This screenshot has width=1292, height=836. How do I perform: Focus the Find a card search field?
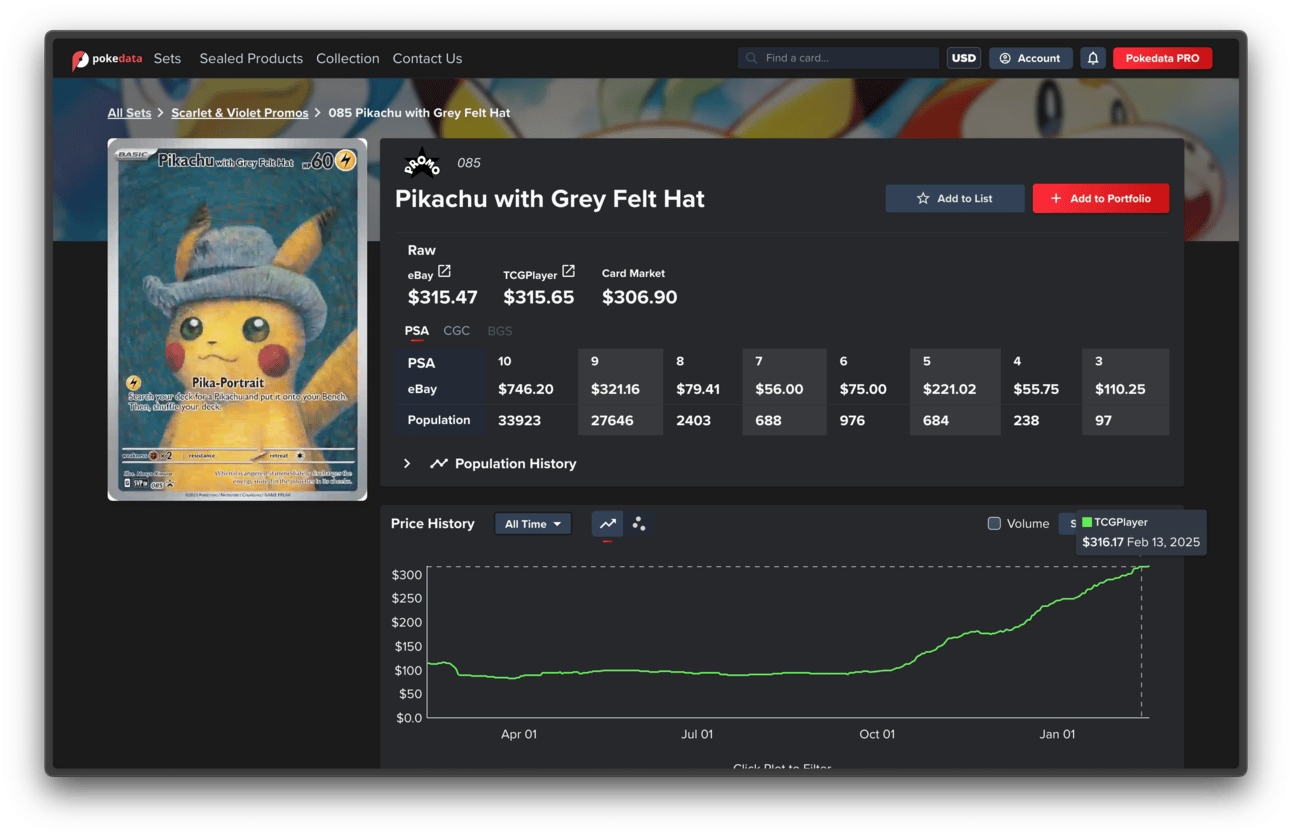(x=839, y=58)
